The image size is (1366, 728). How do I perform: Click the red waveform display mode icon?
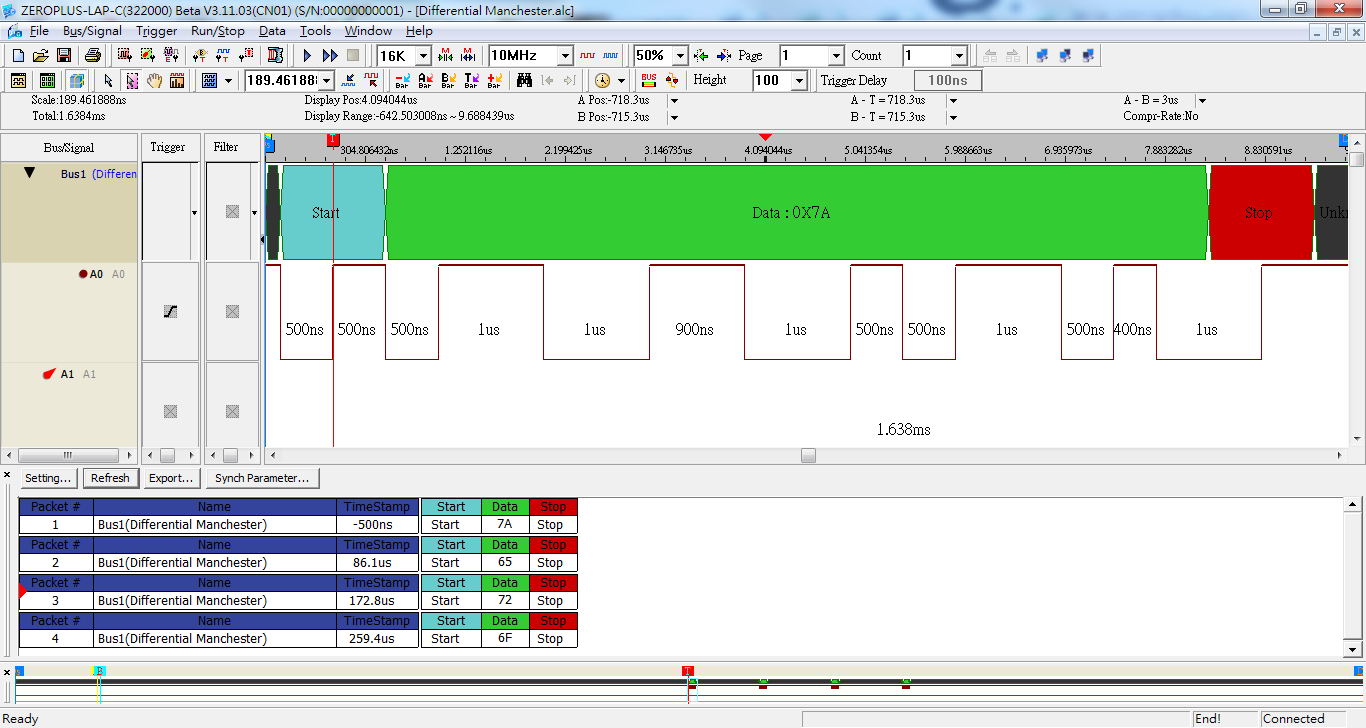click(x=587, y=56)
